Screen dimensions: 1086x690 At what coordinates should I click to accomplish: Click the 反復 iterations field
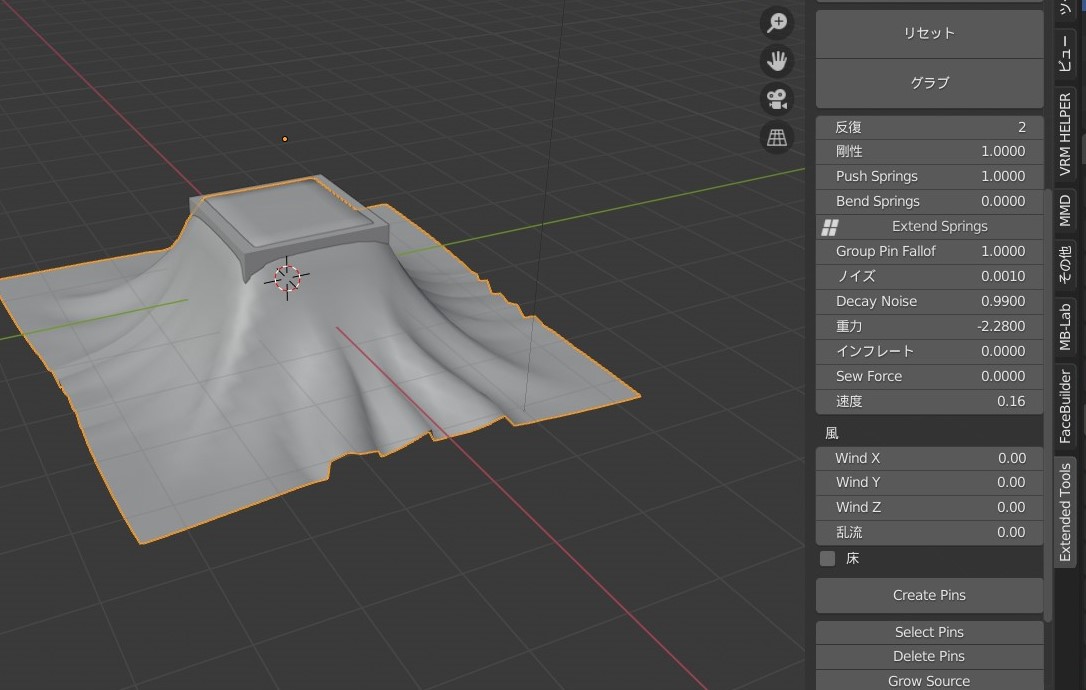pos(929,127)
